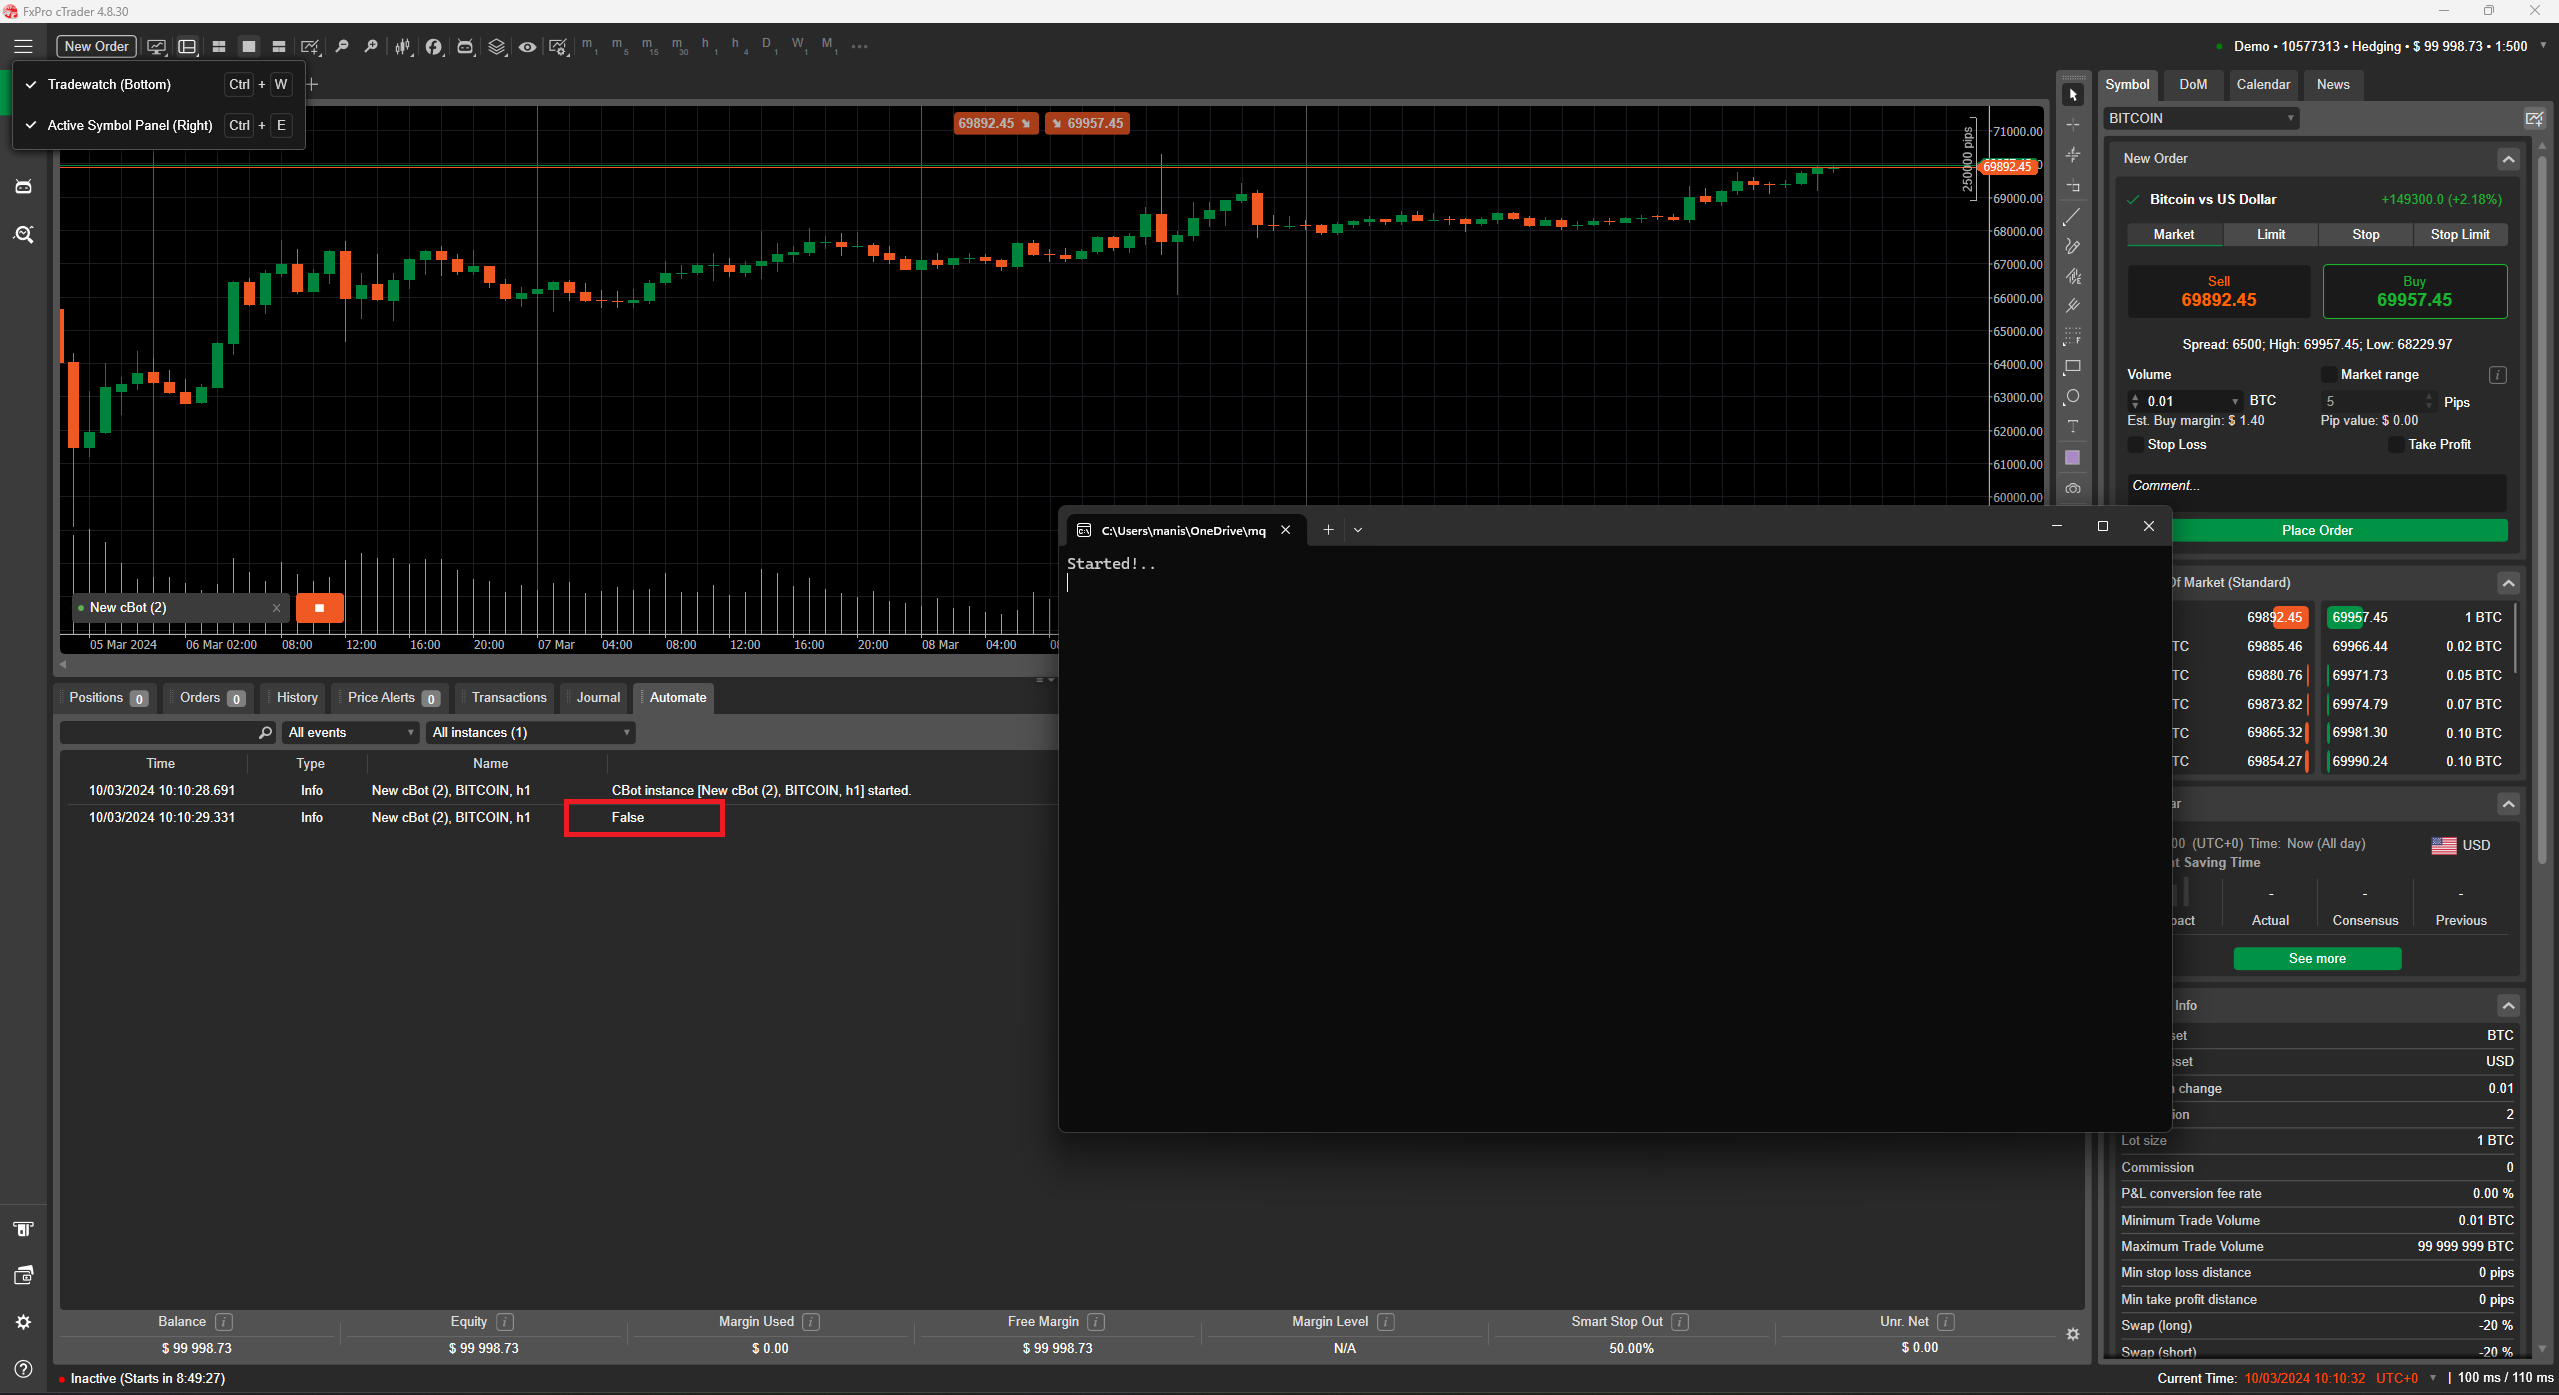This screenshot has width=2559, height=1395.
Task: Select the m1 timeframe
Action: (588, 46)
